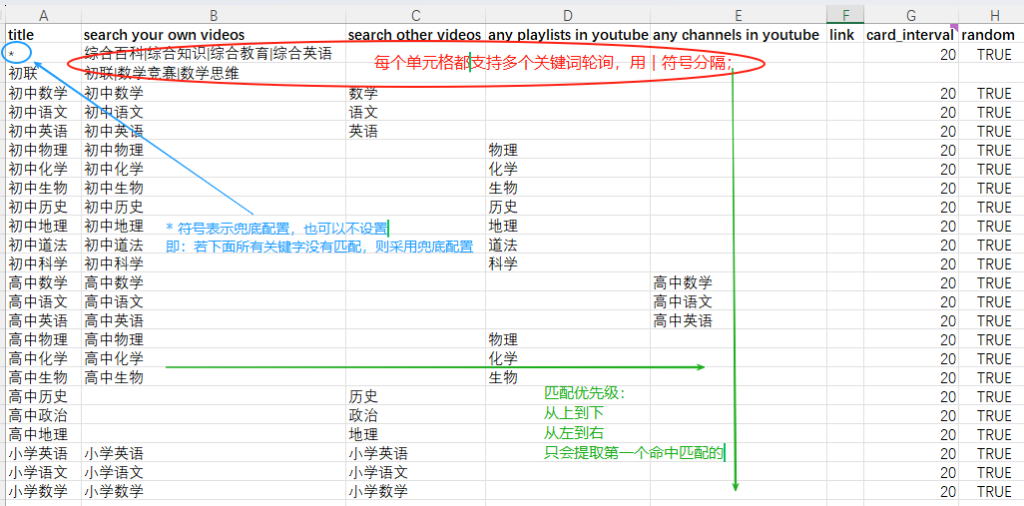Select playlist cell '历史' in 初中历史 row

568,207
